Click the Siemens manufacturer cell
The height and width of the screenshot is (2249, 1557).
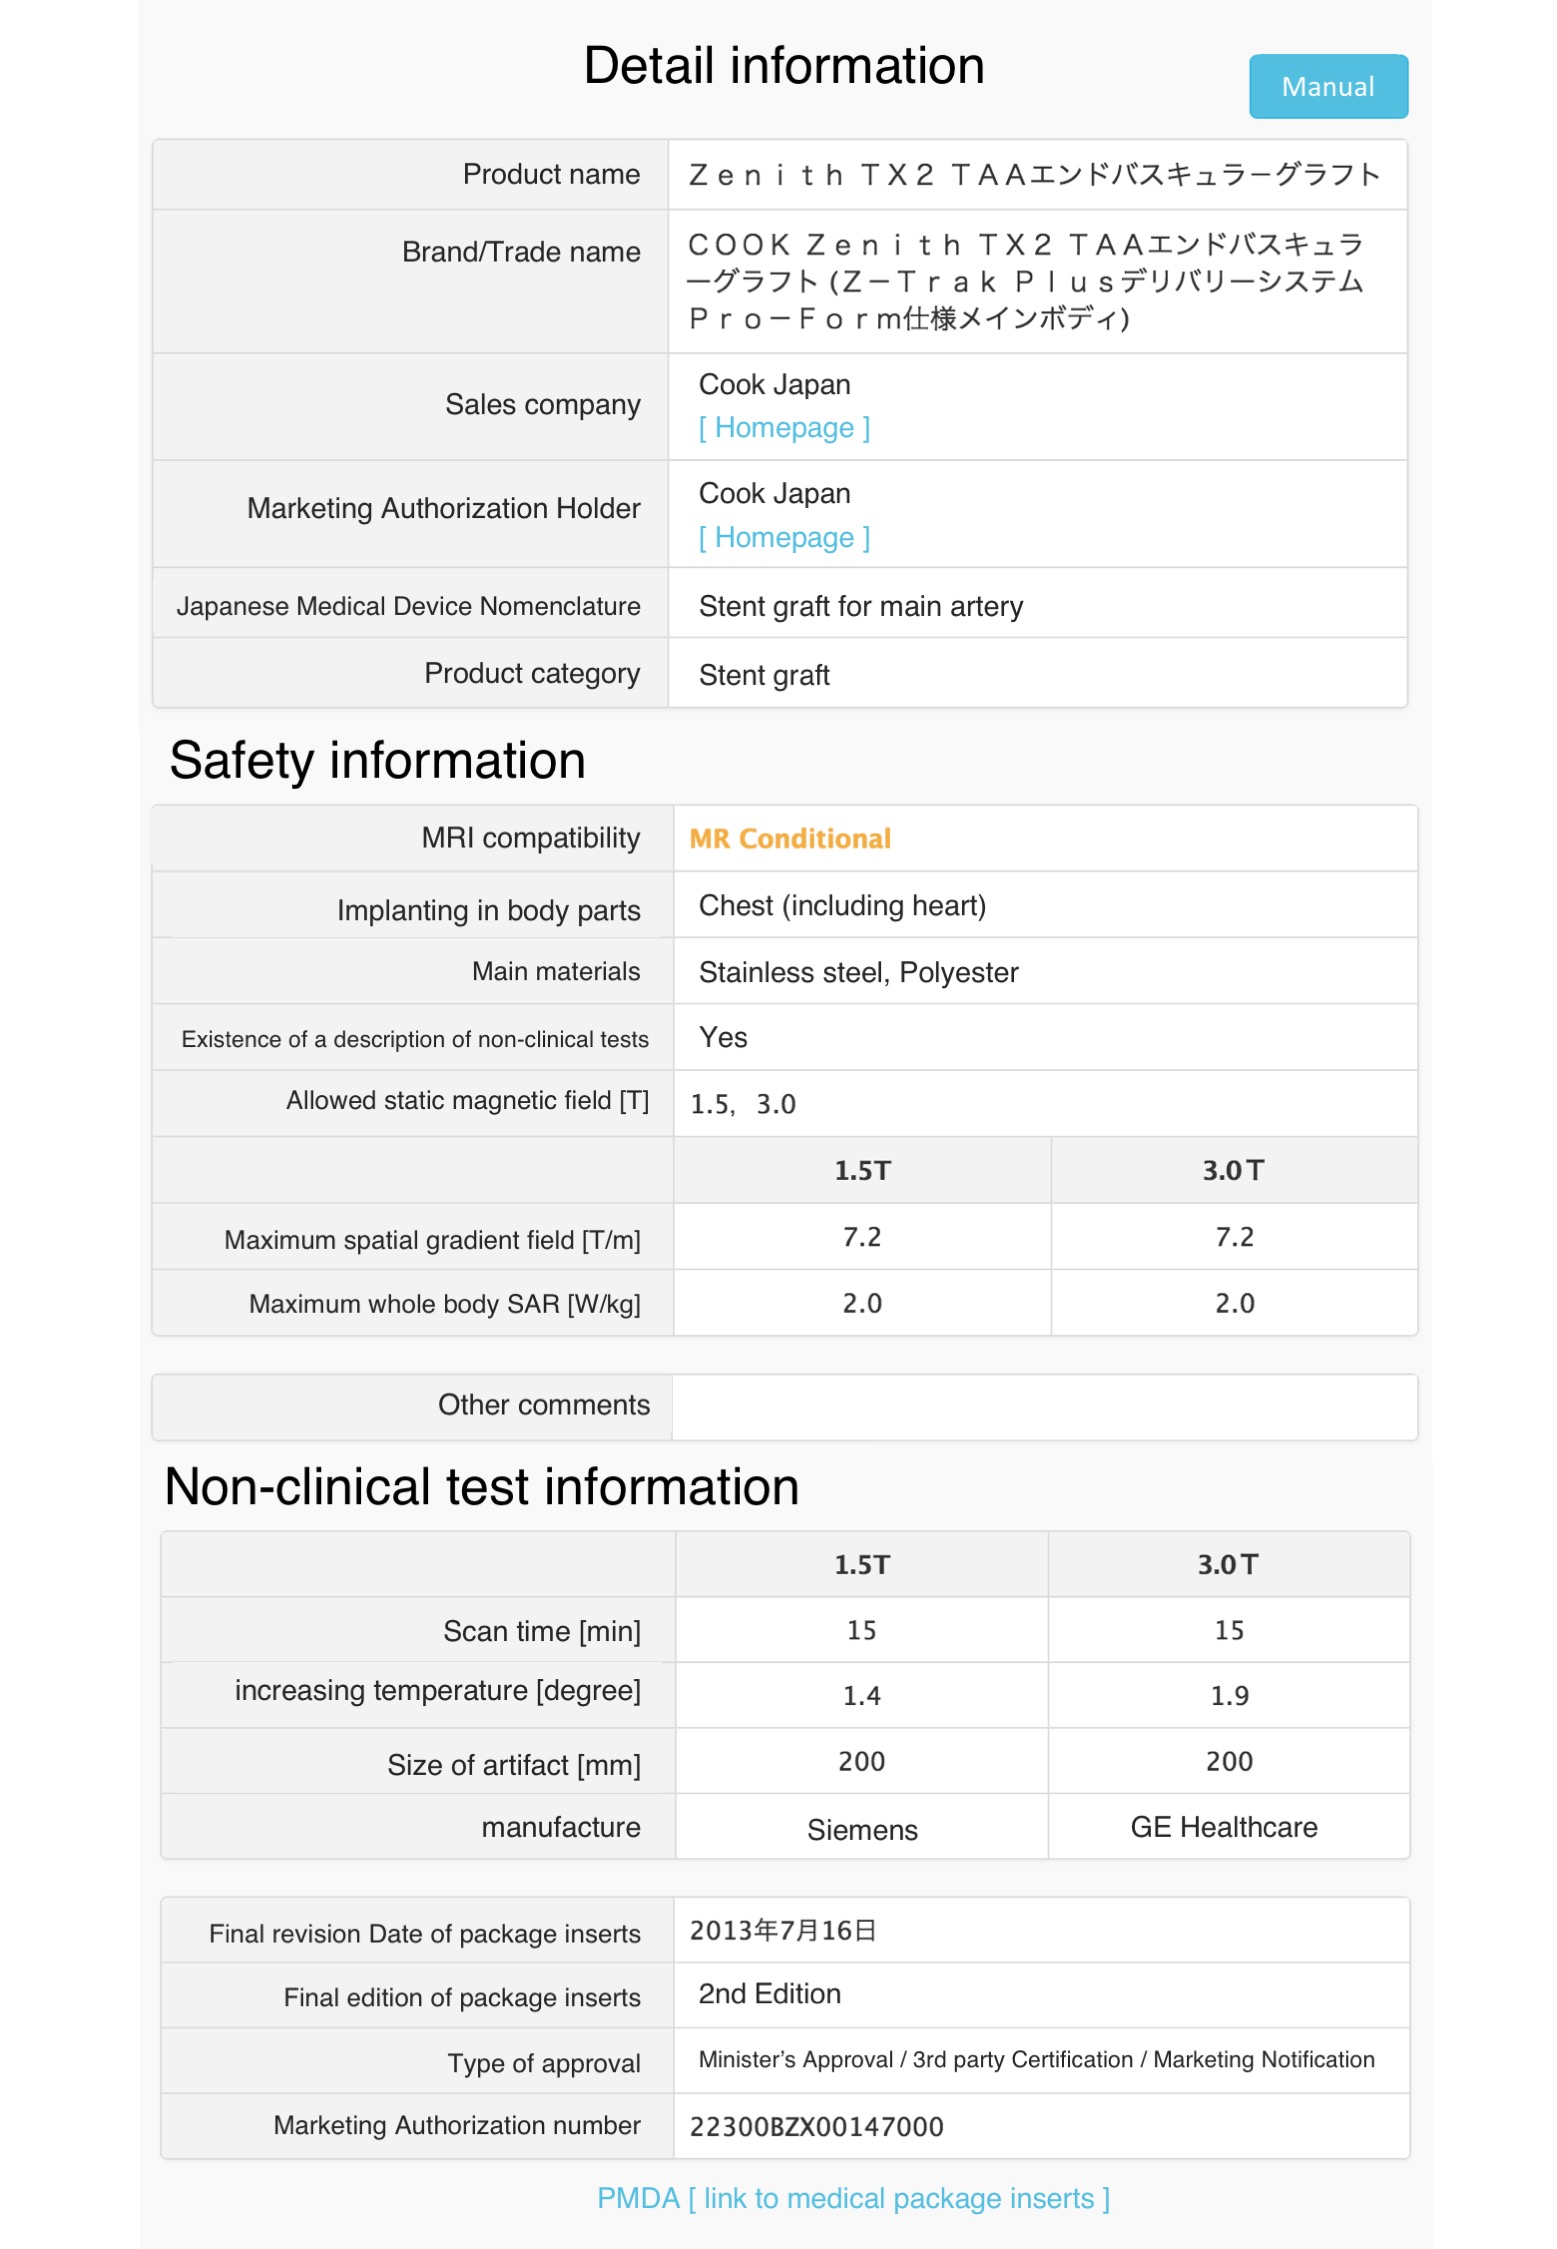[x=862, y=1830]
